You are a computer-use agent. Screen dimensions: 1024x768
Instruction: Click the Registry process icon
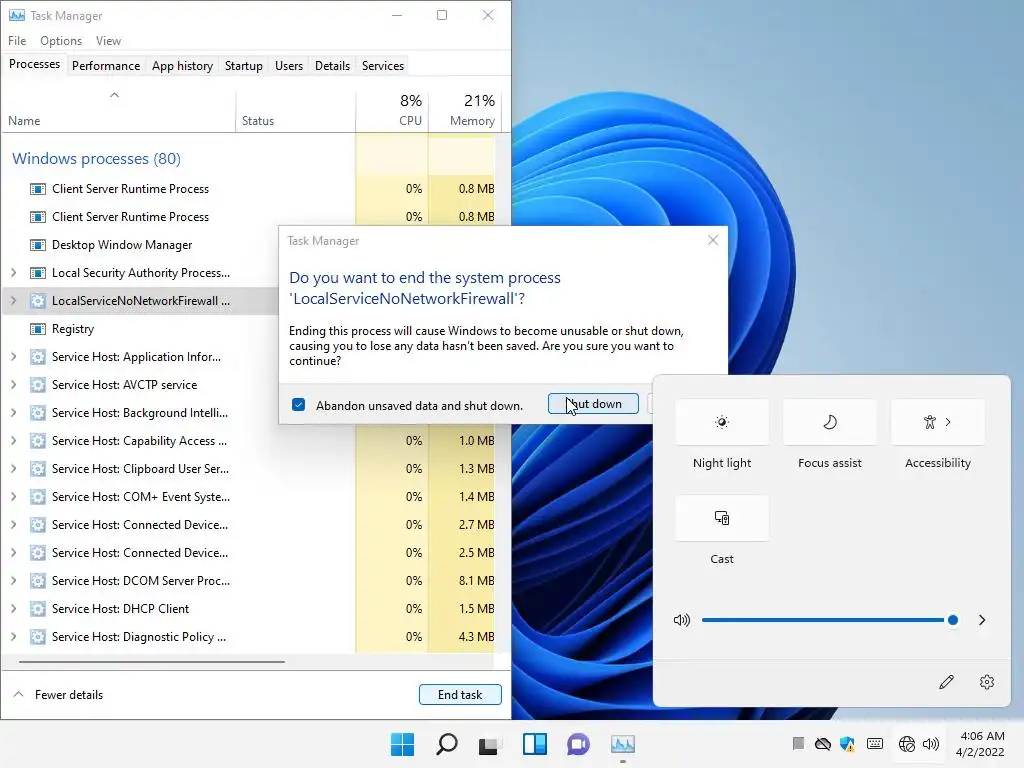point(38,329)
